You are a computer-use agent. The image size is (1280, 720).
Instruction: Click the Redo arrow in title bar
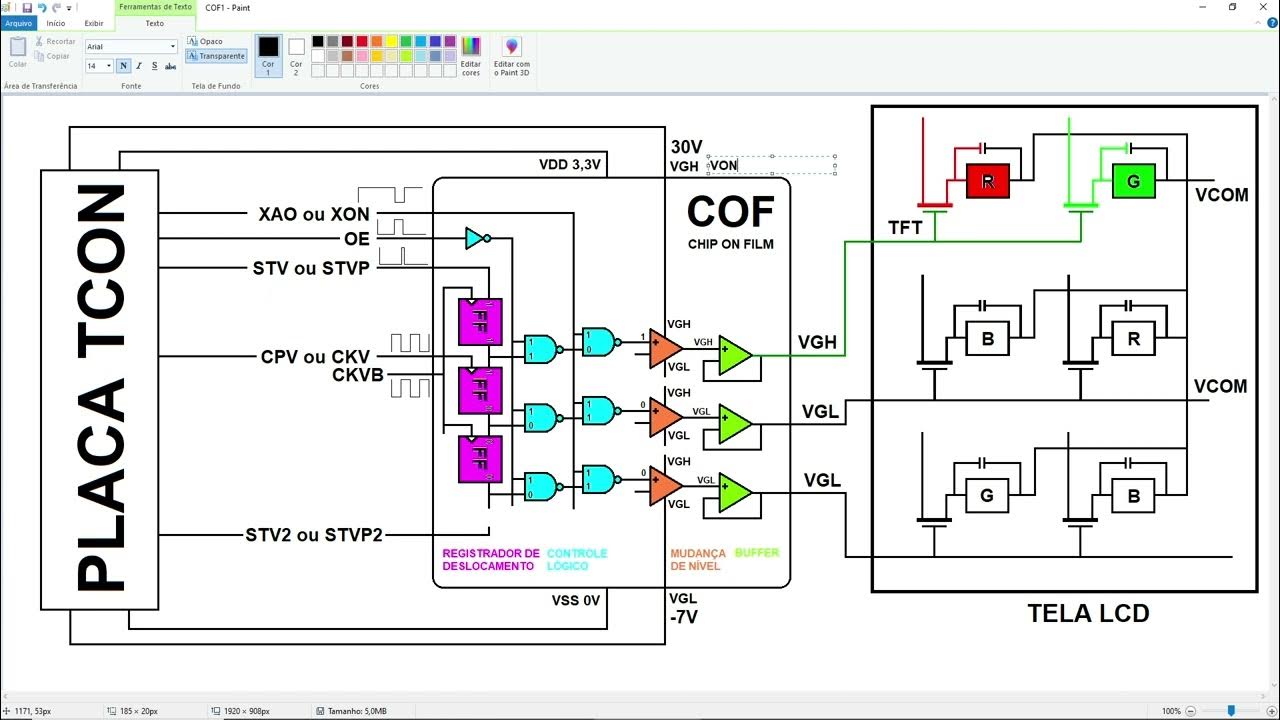[x=57, y=7]
